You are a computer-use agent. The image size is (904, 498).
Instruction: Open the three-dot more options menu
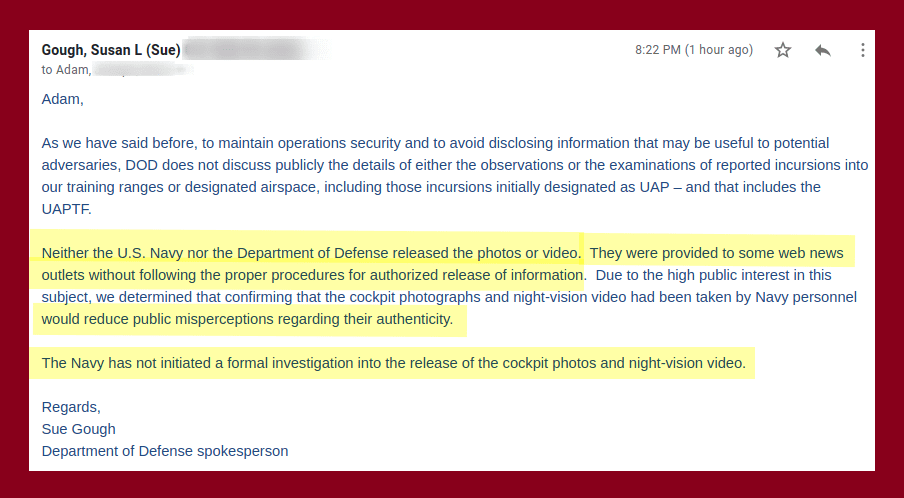pos(862,50)
